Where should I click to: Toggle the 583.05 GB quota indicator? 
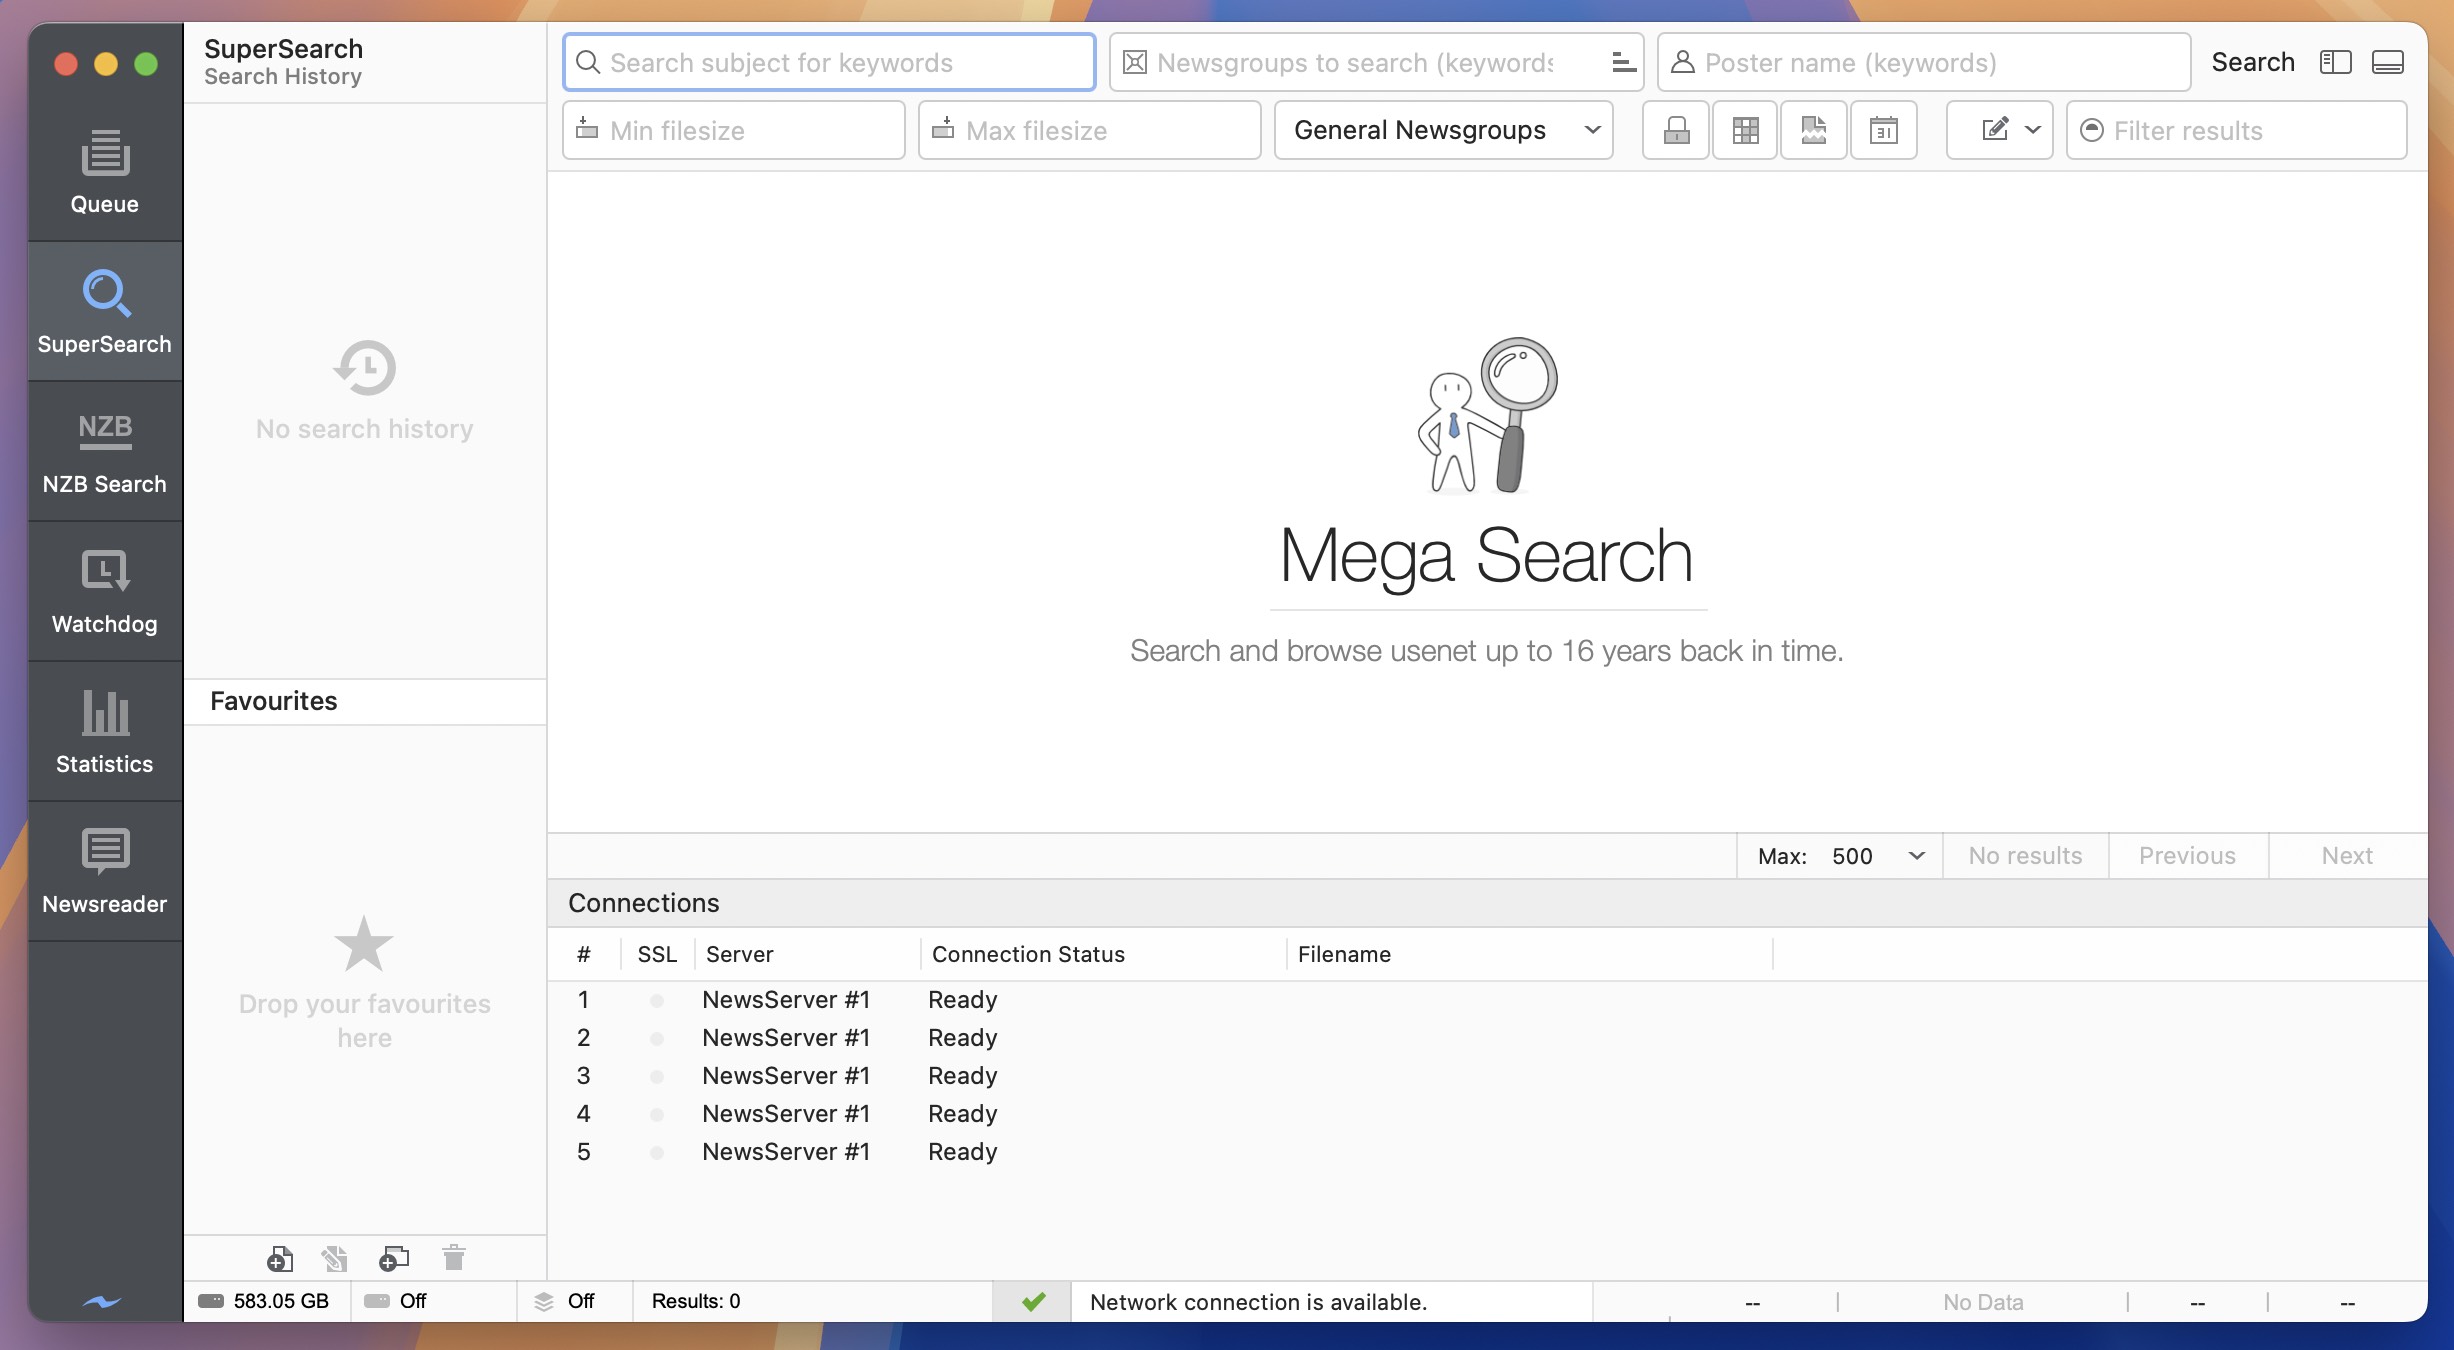(264, 1301)
